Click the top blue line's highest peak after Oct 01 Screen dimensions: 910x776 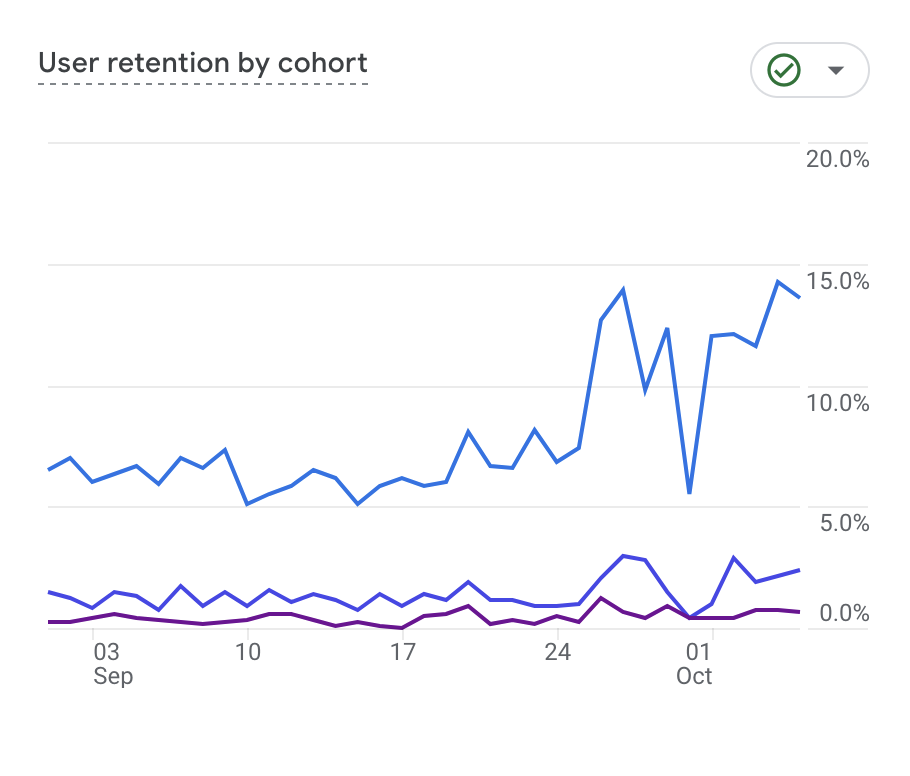(x=777, y=281)
